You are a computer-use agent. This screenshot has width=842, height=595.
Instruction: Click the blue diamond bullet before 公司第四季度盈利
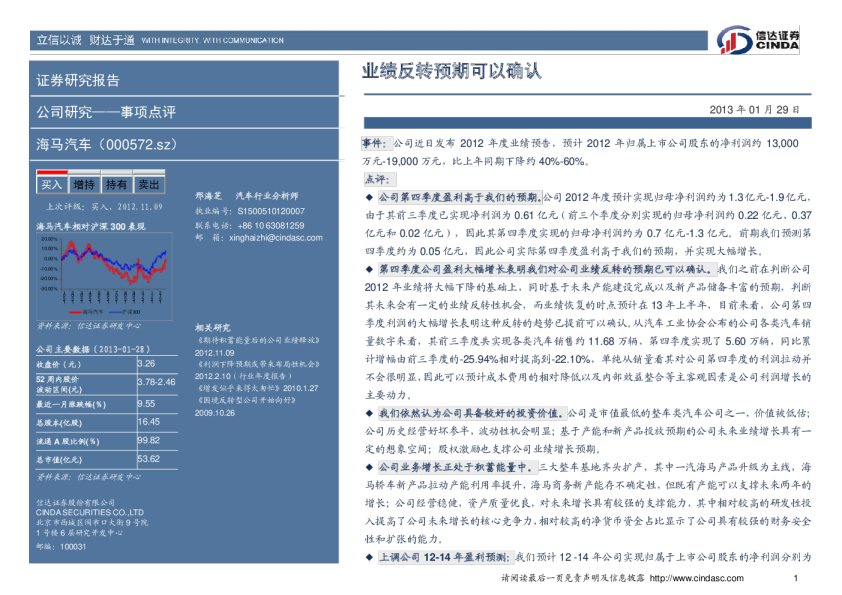point(369,197)
